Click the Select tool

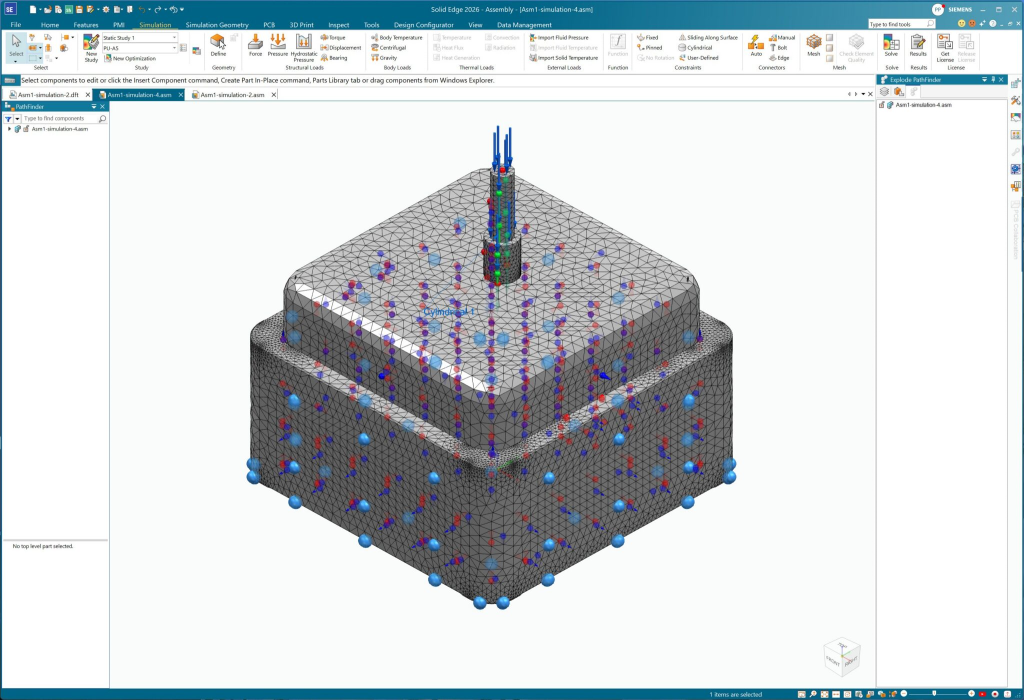coord(16,44)
